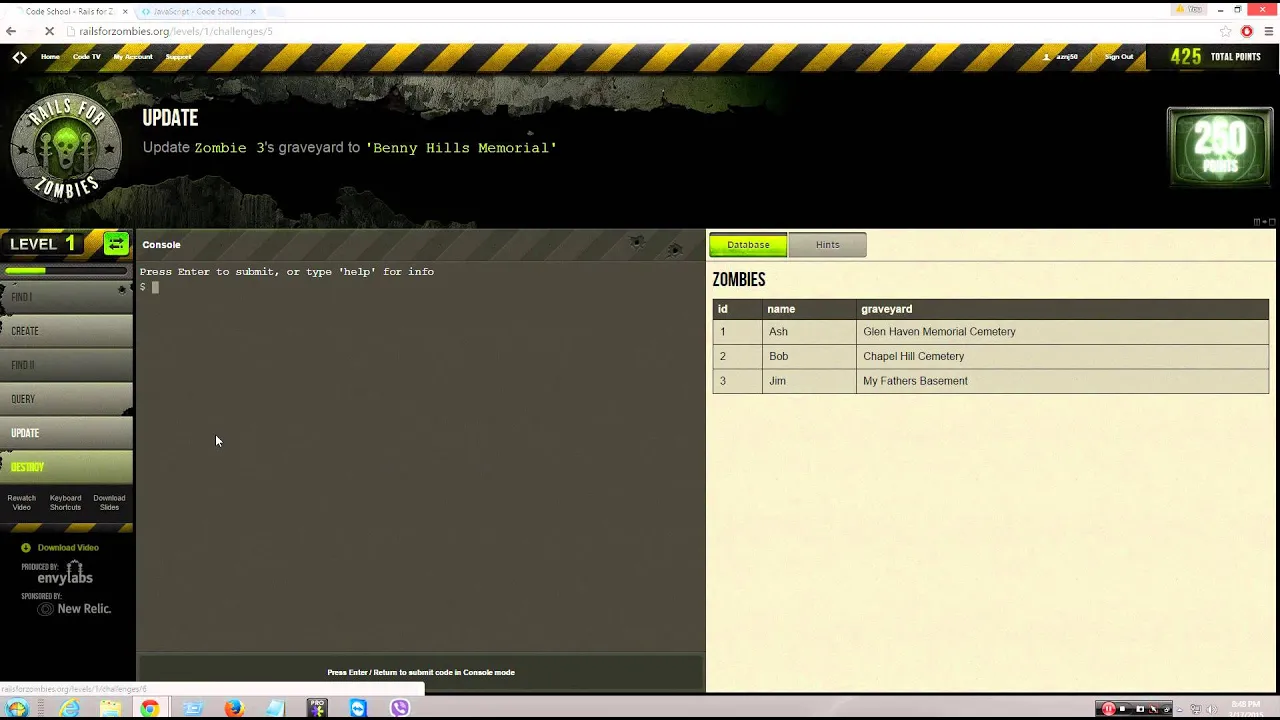Open Firefox from the taskbar
The height and width of the screenshot is (720, 1280).
pyautogui.click(x=234, y=708)
